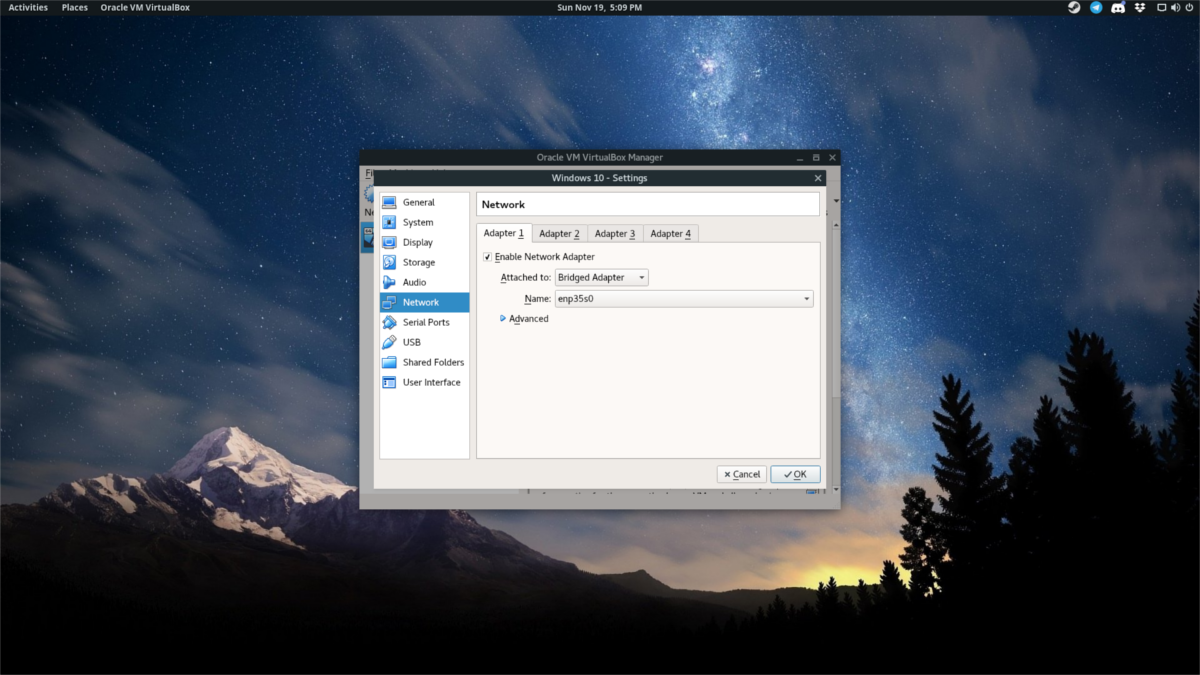
Task: Open the USB settings category
Action: click(411, 343)
